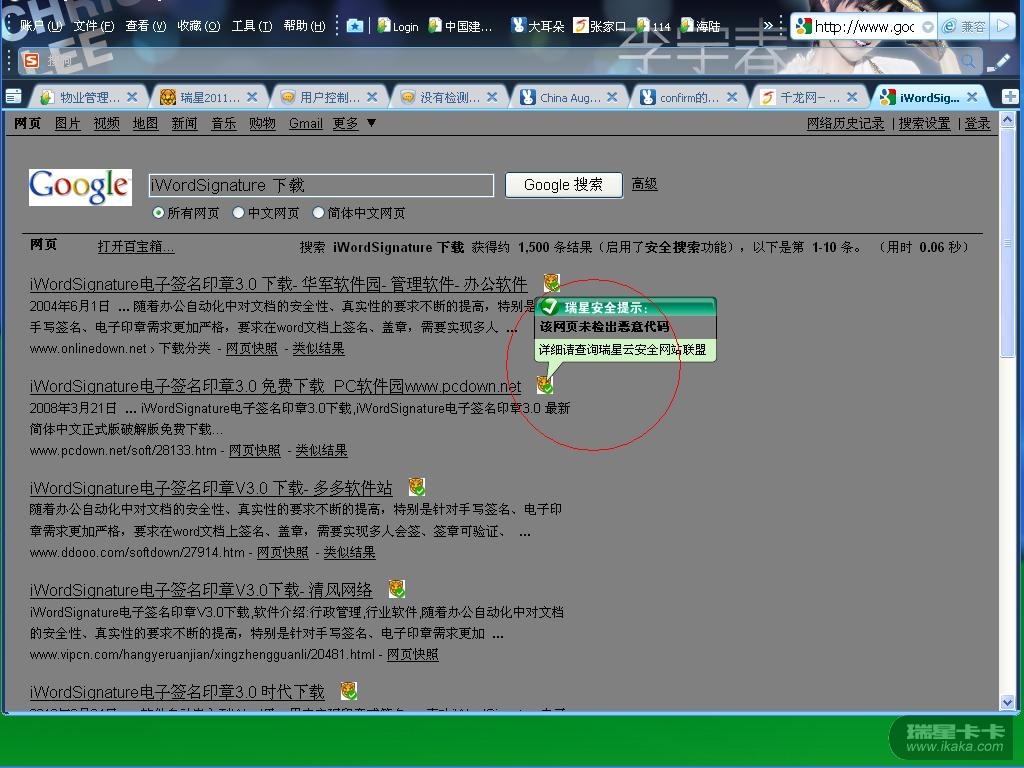Click the Rising security icon beside the PC软件园 result

[x=545, y=385]
